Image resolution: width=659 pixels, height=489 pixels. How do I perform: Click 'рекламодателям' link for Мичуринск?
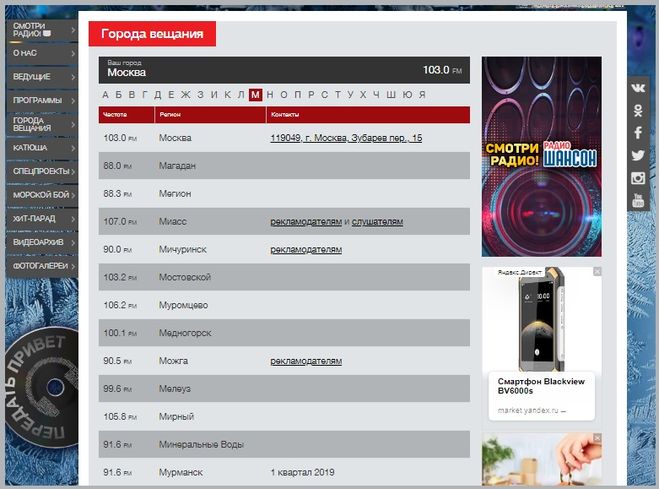coord(306,250)
